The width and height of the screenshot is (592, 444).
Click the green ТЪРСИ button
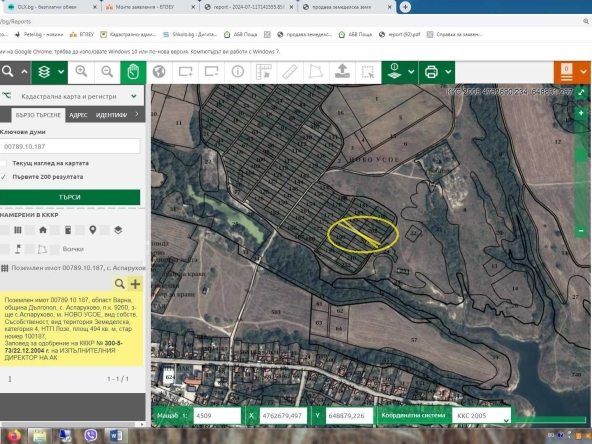point(70,197)
